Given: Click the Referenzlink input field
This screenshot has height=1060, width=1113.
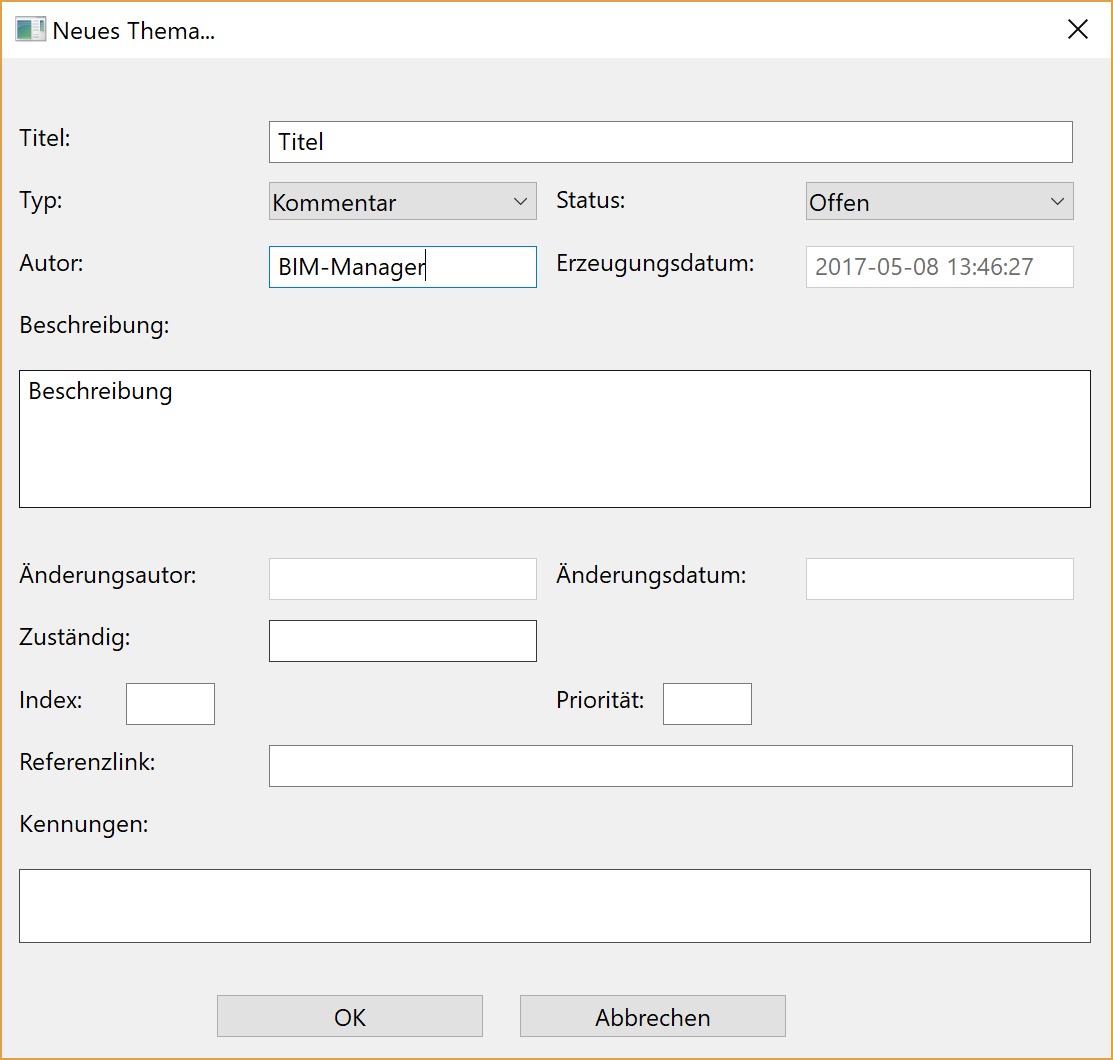Looking at the screenshot, I should (x=670, y=765).
